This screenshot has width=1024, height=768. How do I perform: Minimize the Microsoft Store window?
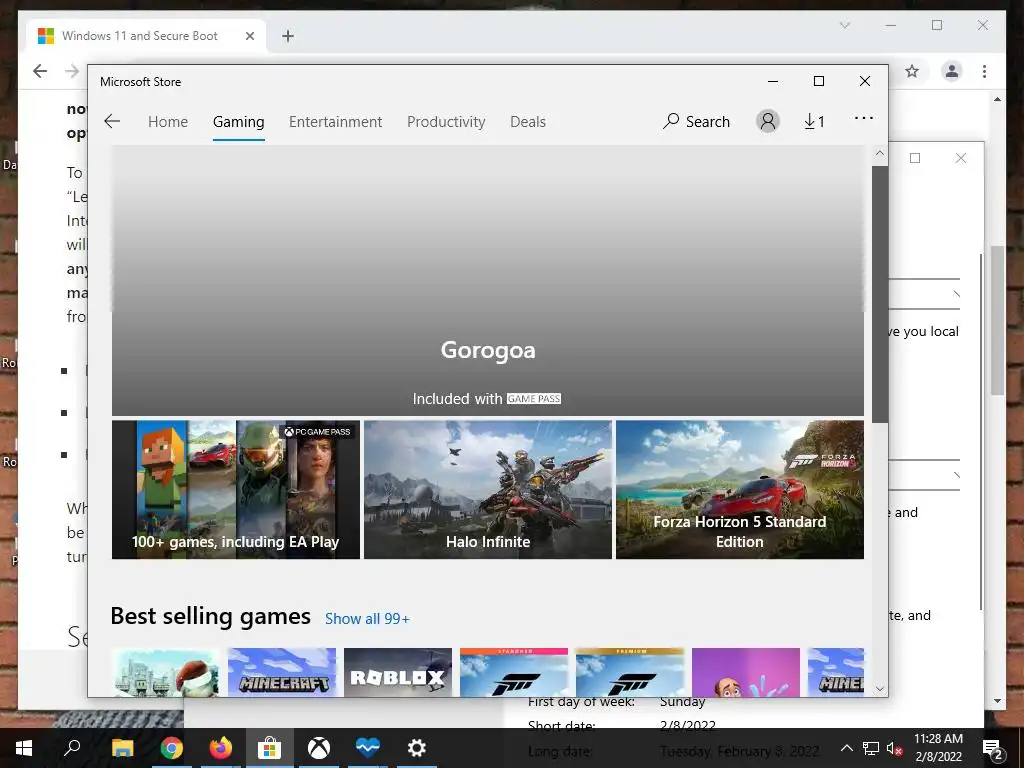tap(773, 81)
